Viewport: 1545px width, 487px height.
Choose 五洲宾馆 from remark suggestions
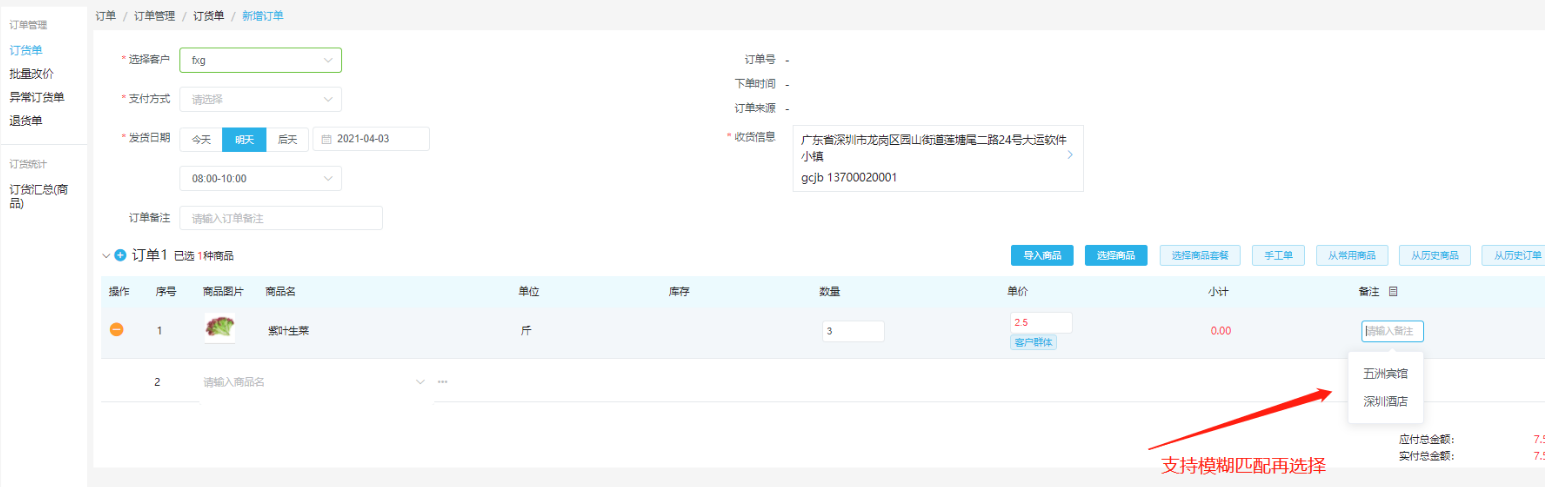[x=1386, y=373]
